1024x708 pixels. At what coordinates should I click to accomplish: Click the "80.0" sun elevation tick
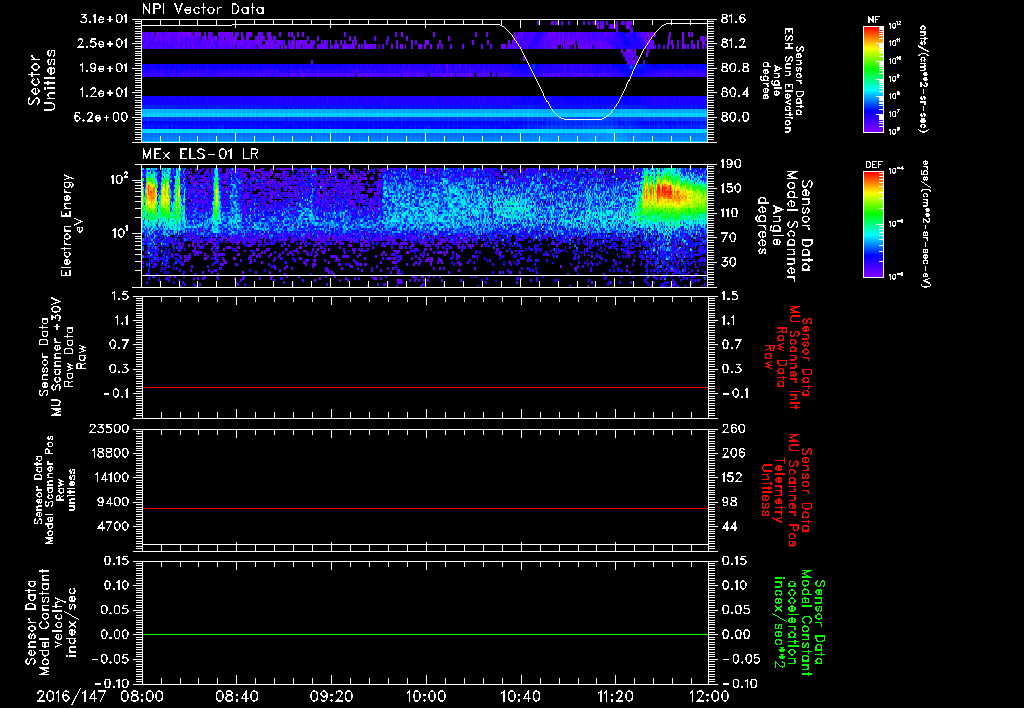(733, 117)
